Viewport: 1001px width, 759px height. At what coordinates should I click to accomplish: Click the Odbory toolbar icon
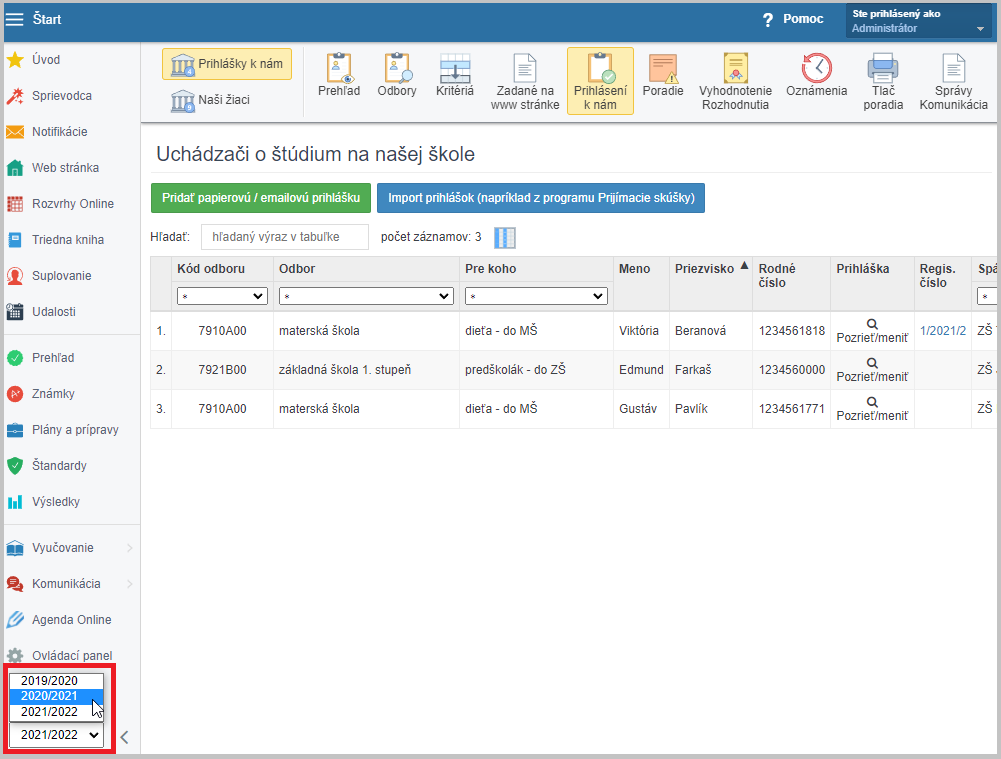click(x=397, y=68)
